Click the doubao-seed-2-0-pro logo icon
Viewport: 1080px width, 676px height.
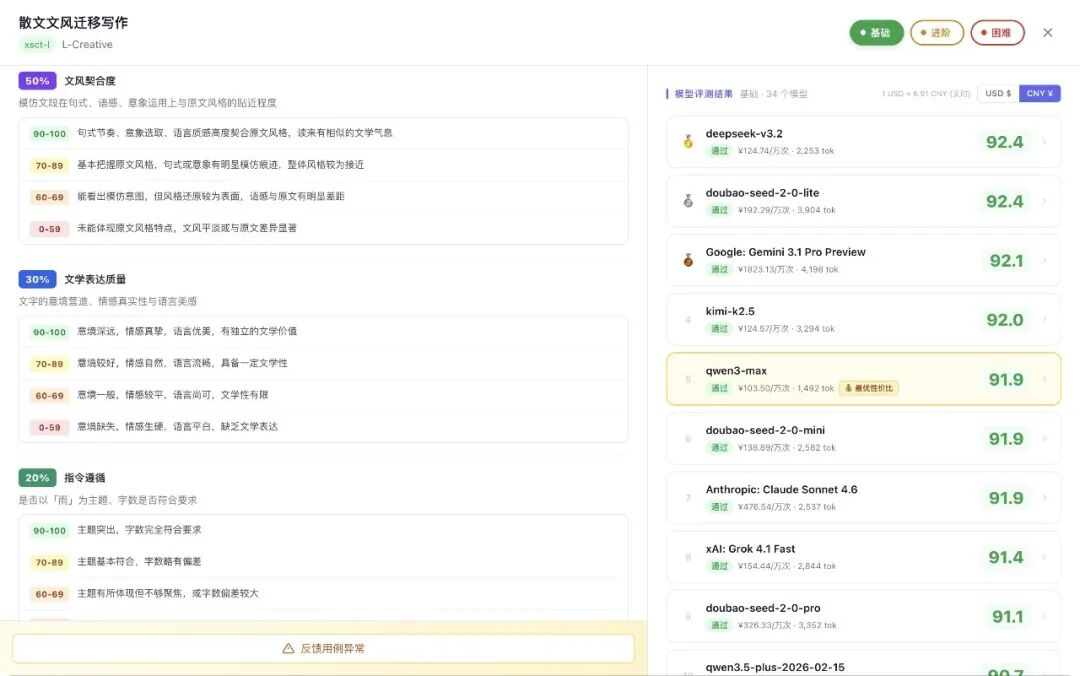click(x=687, y=615)
